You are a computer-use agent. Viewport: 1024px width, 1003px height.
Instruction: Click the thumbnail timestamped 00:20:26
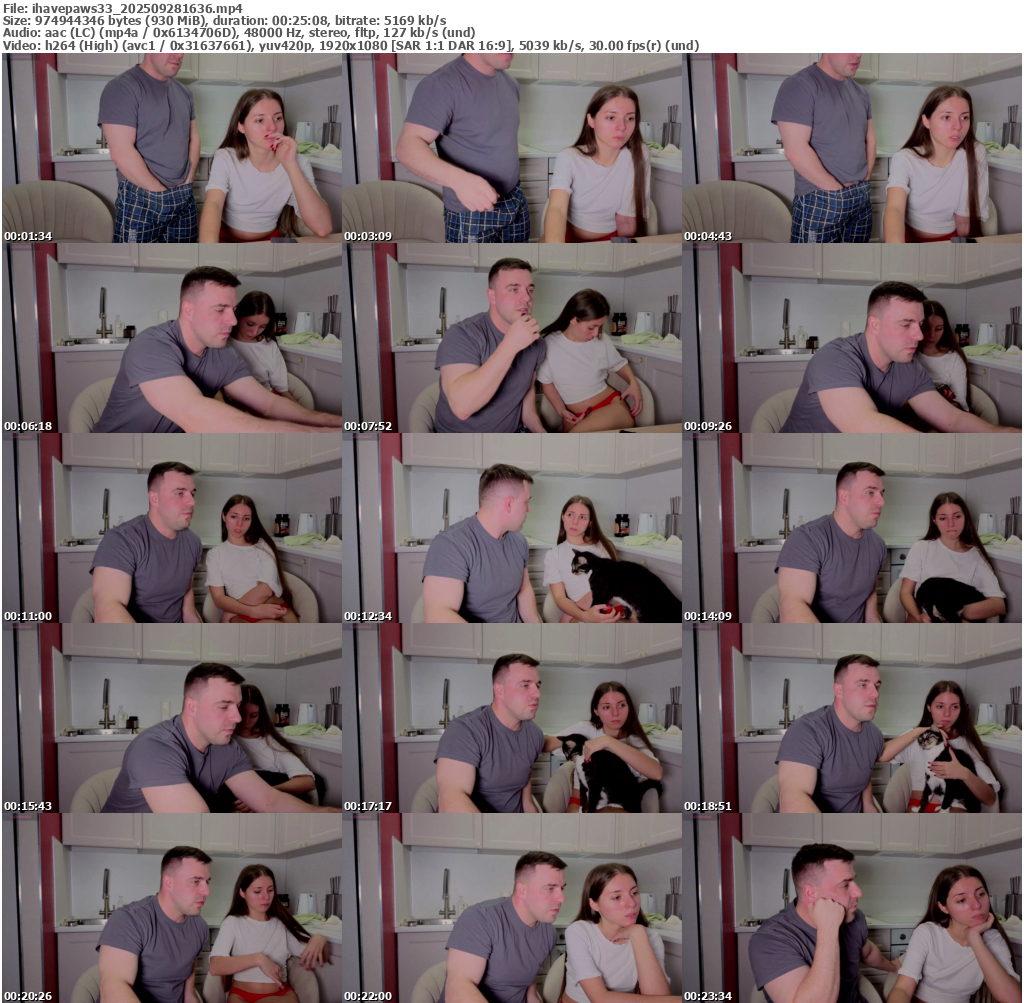(171, 908)
